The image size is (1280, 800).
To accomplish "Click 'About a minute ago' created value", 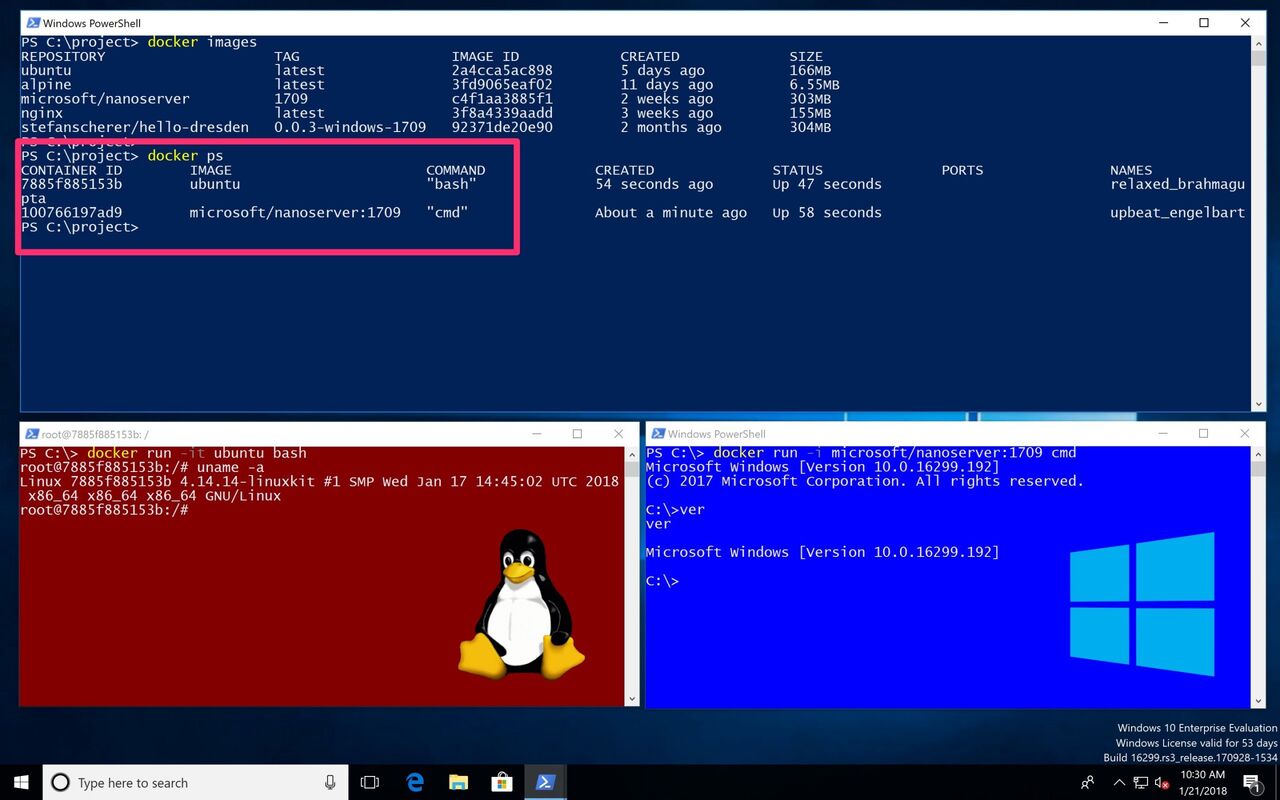I will (671, 212).
